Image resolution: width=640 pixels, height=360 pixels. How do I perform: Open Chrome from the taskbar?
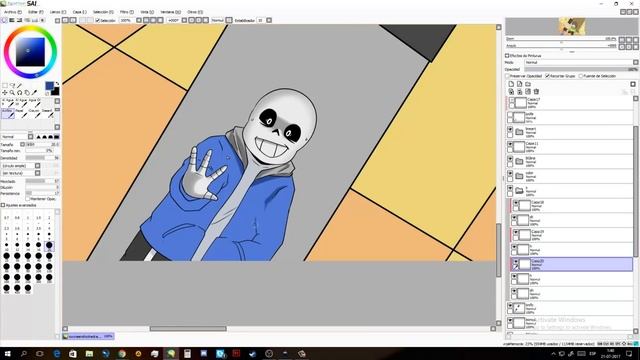pyautogui.click(x=122, y=354)
